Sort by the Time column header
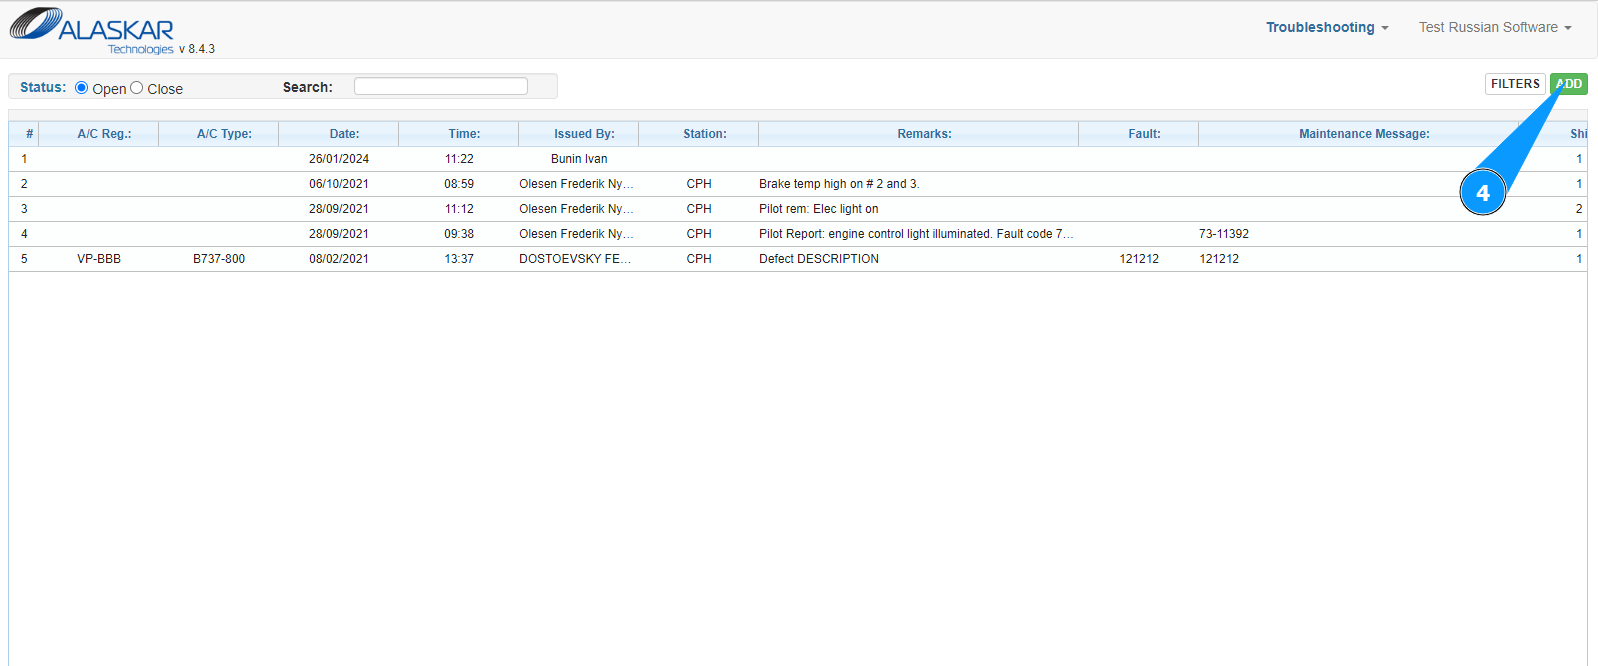Image resolution: width=1598 pixels, height=666 pixels. (459, 134)
